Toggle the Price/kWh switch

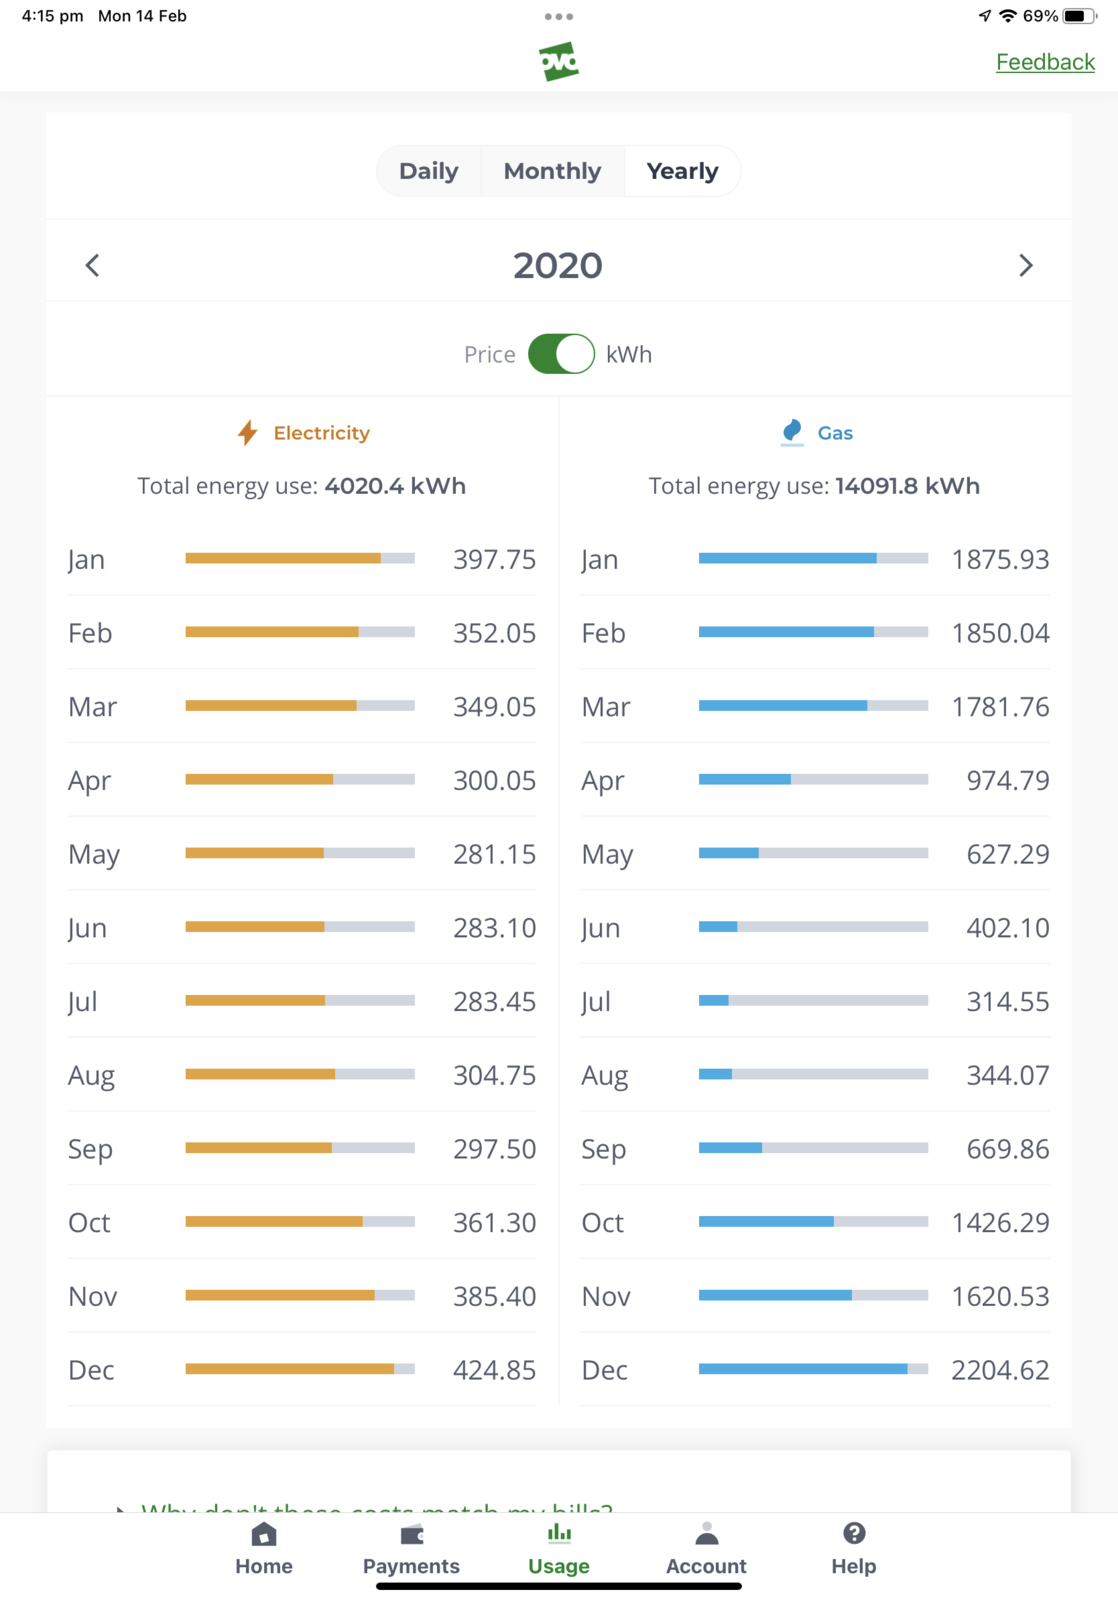561,354
